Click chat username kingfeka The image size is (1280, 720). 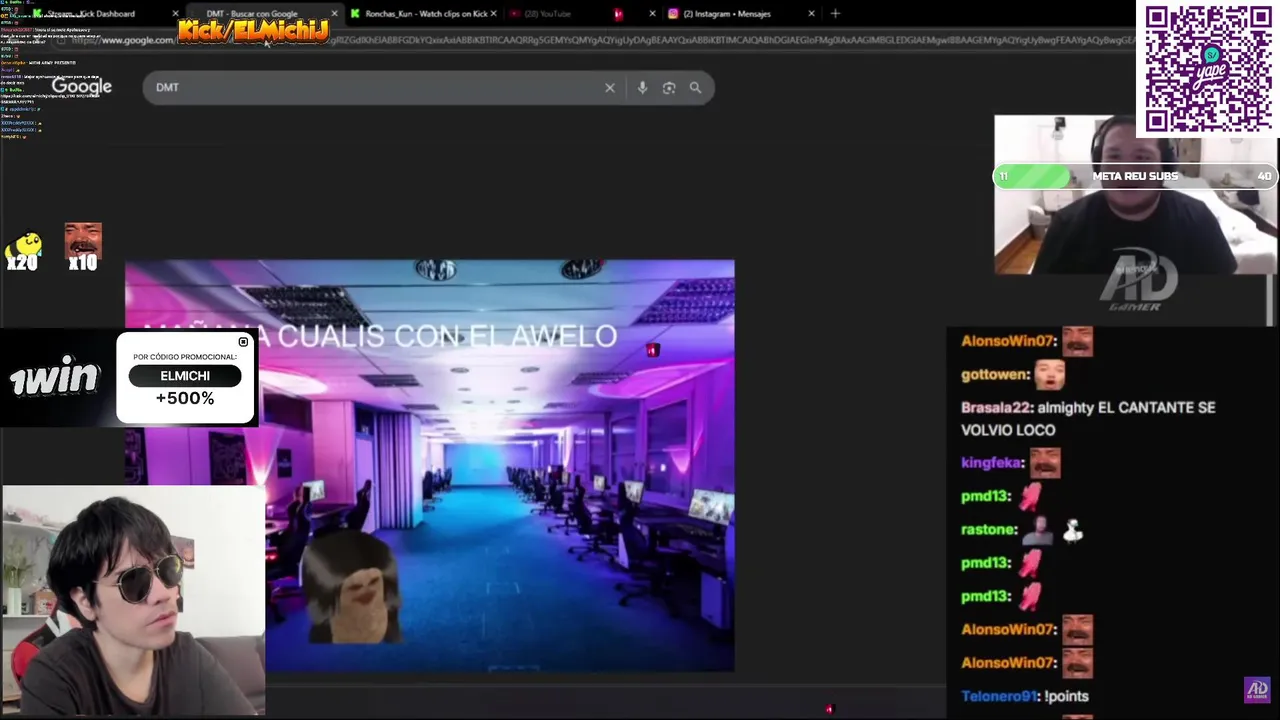(991, 463)
